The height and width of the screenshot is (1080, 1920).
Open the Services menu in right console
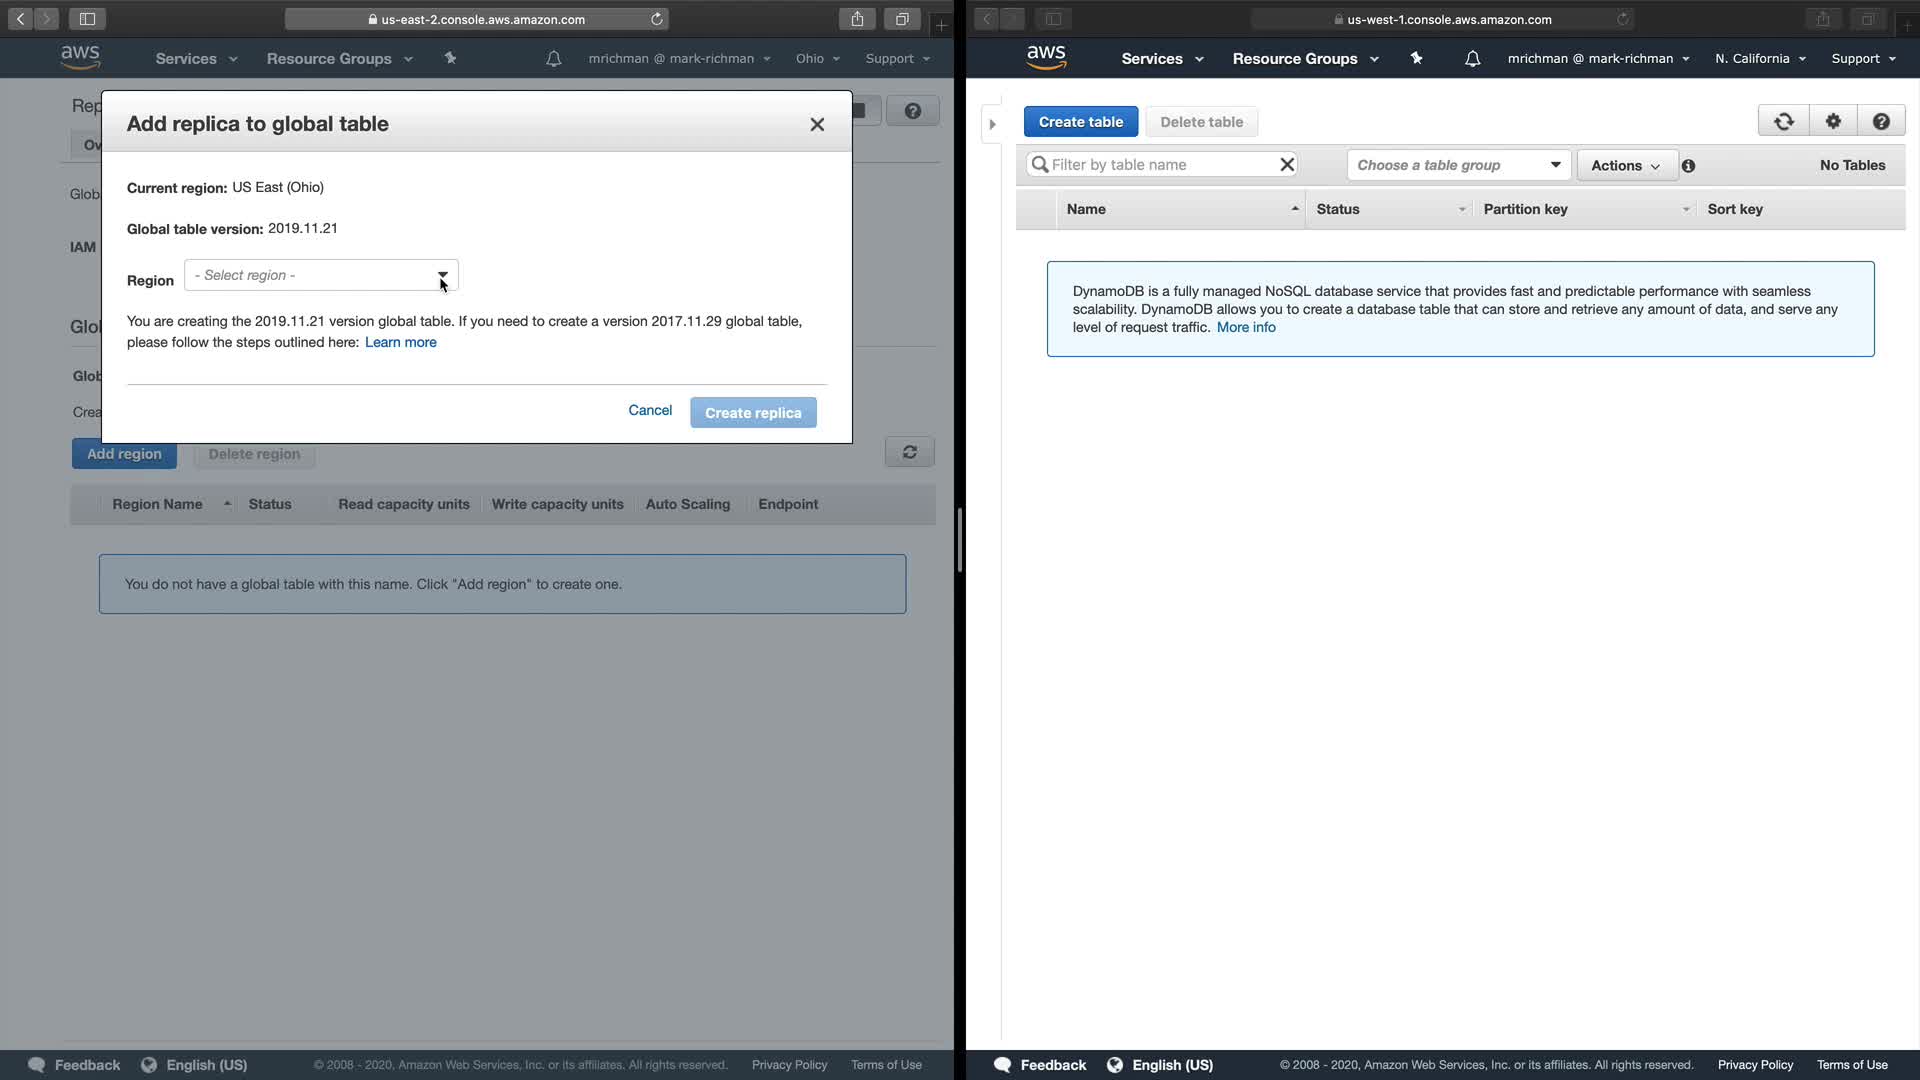(x=1161, y=59)
